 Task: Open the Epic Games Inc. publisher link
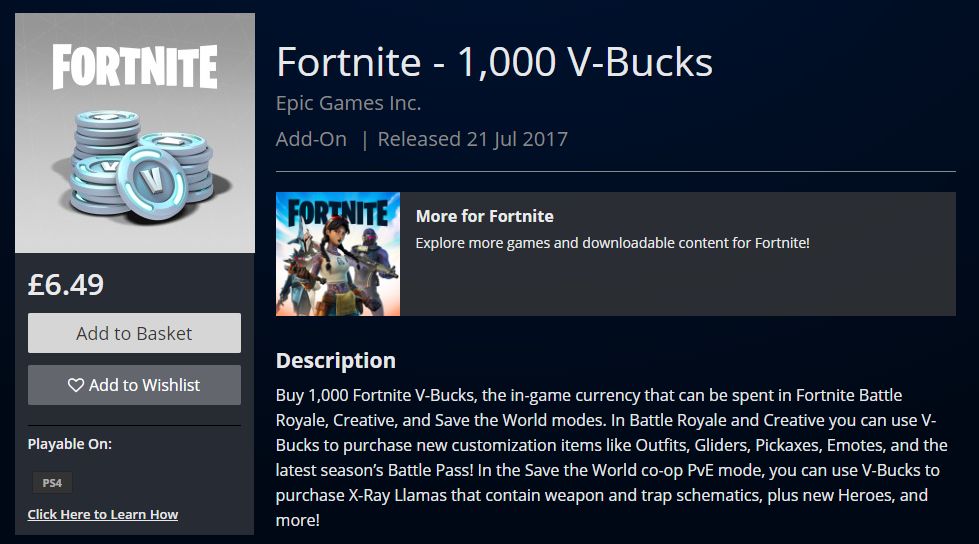point(348,103)
